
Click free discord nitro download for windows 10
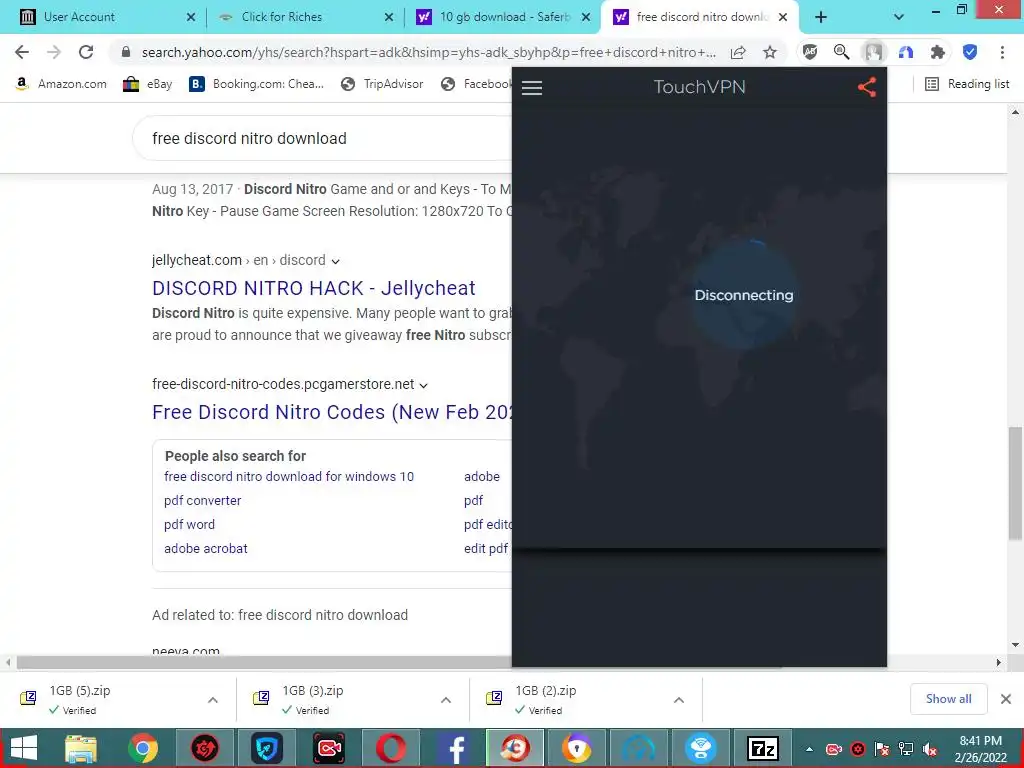(289, 477)
